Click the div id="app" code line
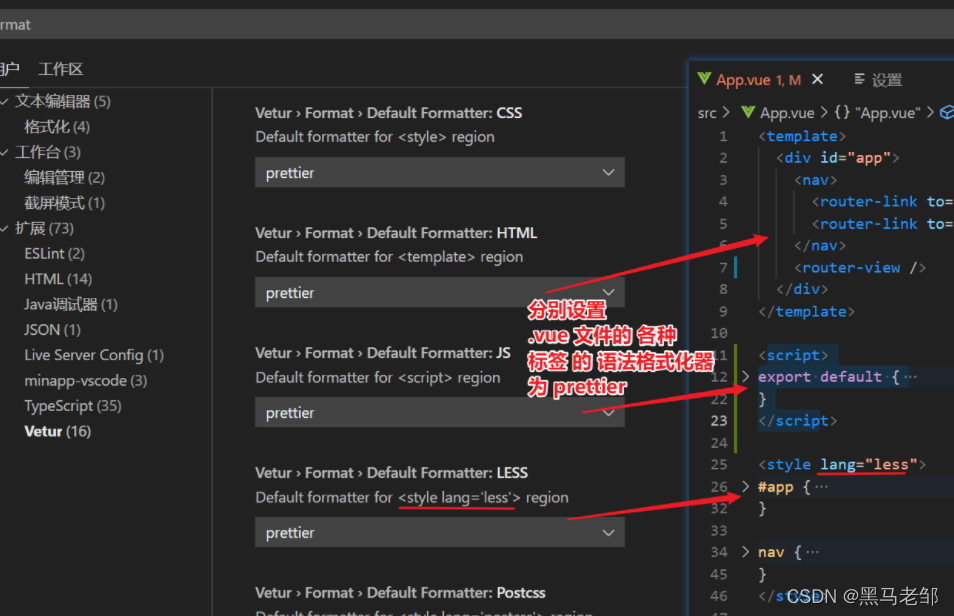 coord(838,158)
